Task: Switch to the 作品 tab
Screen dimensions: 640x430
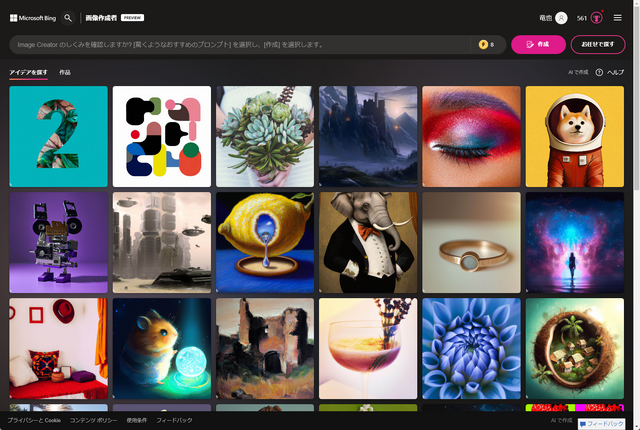Action: pos(64,72)
